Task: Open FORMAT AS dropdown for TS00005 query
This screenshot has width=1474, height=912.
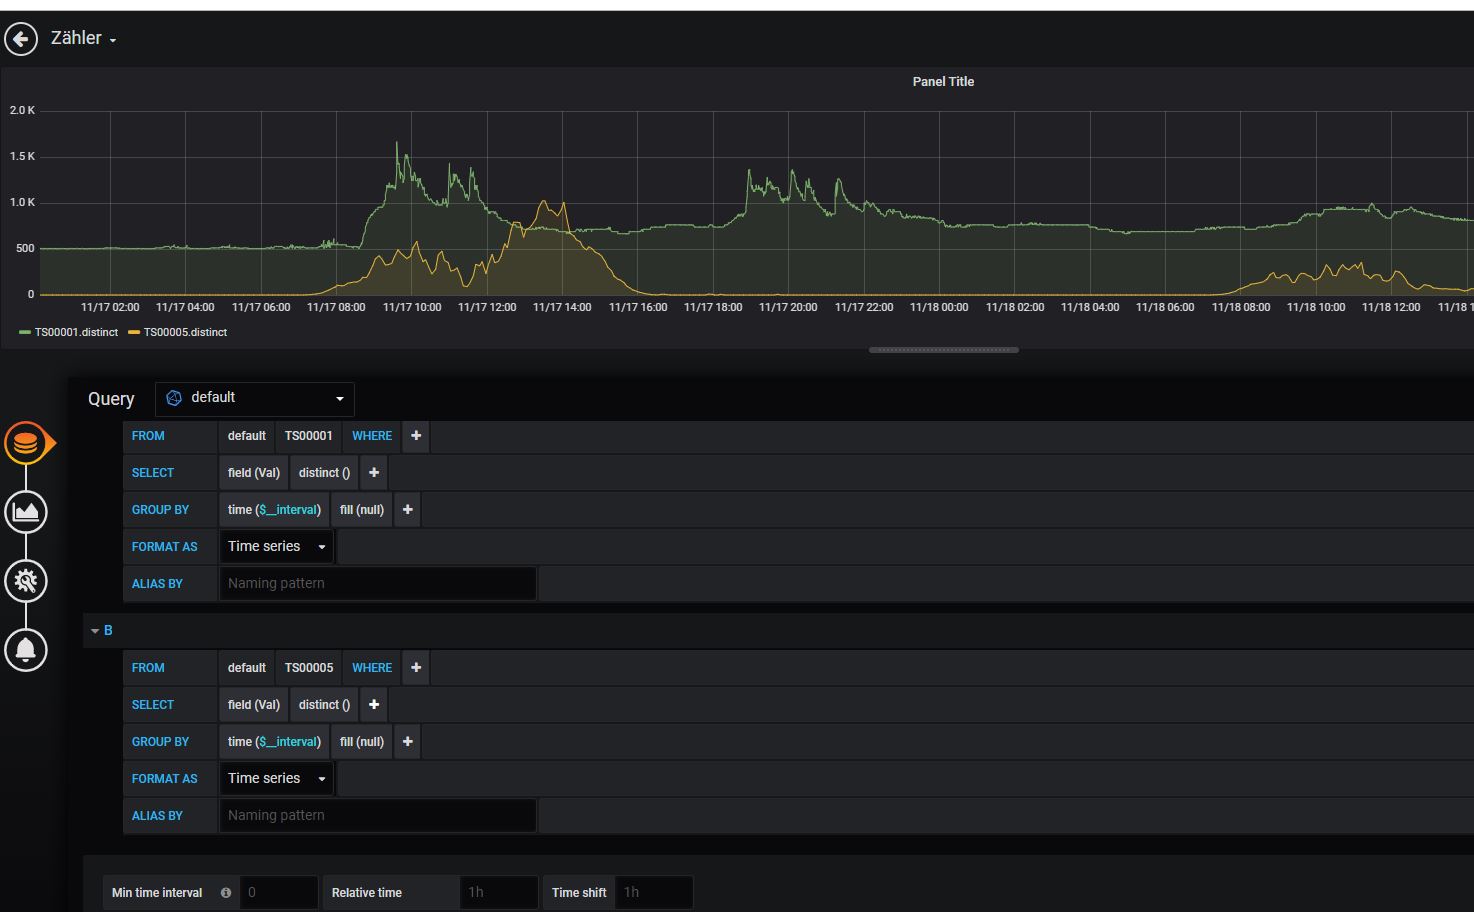Action: (277, 779)
